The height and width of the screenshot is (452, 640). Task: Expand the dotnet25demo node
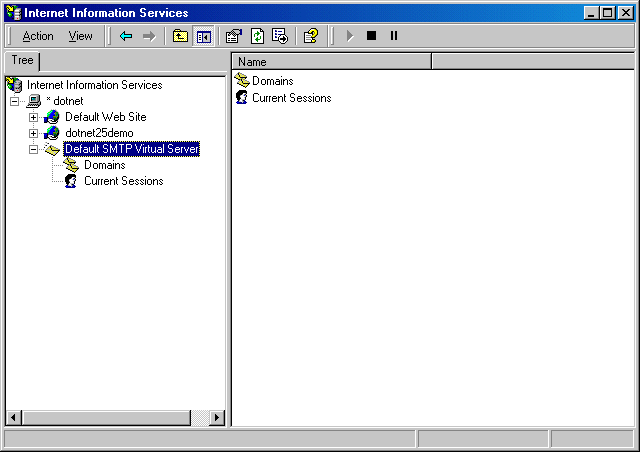coord(33,133)
